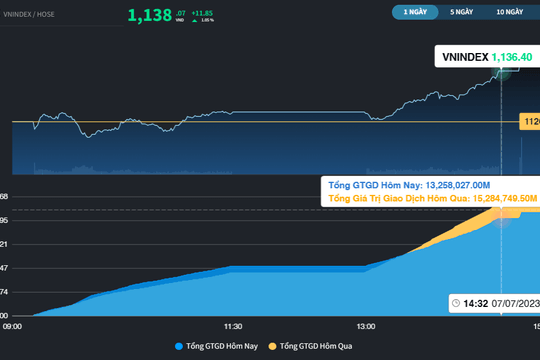
Task: Click the VNINDEX 1,136.40 tooltip
Action: (487, 56)
